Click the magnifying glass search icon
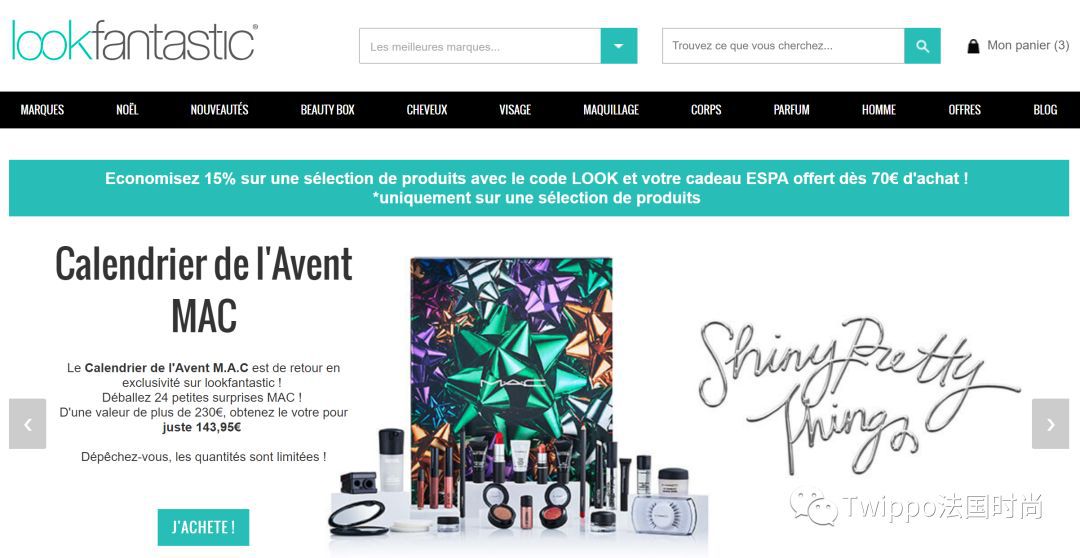This screenshot has height=558, width=1080. pyautogui.click(x=922, y=46)
